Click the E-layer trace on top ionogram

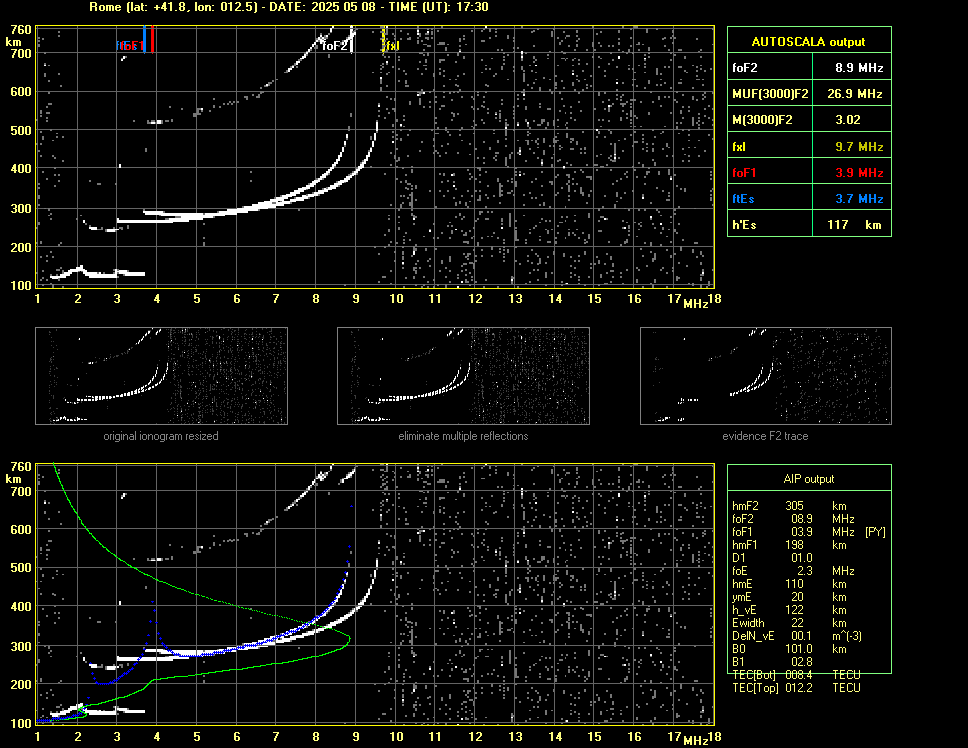pos(99,273)
